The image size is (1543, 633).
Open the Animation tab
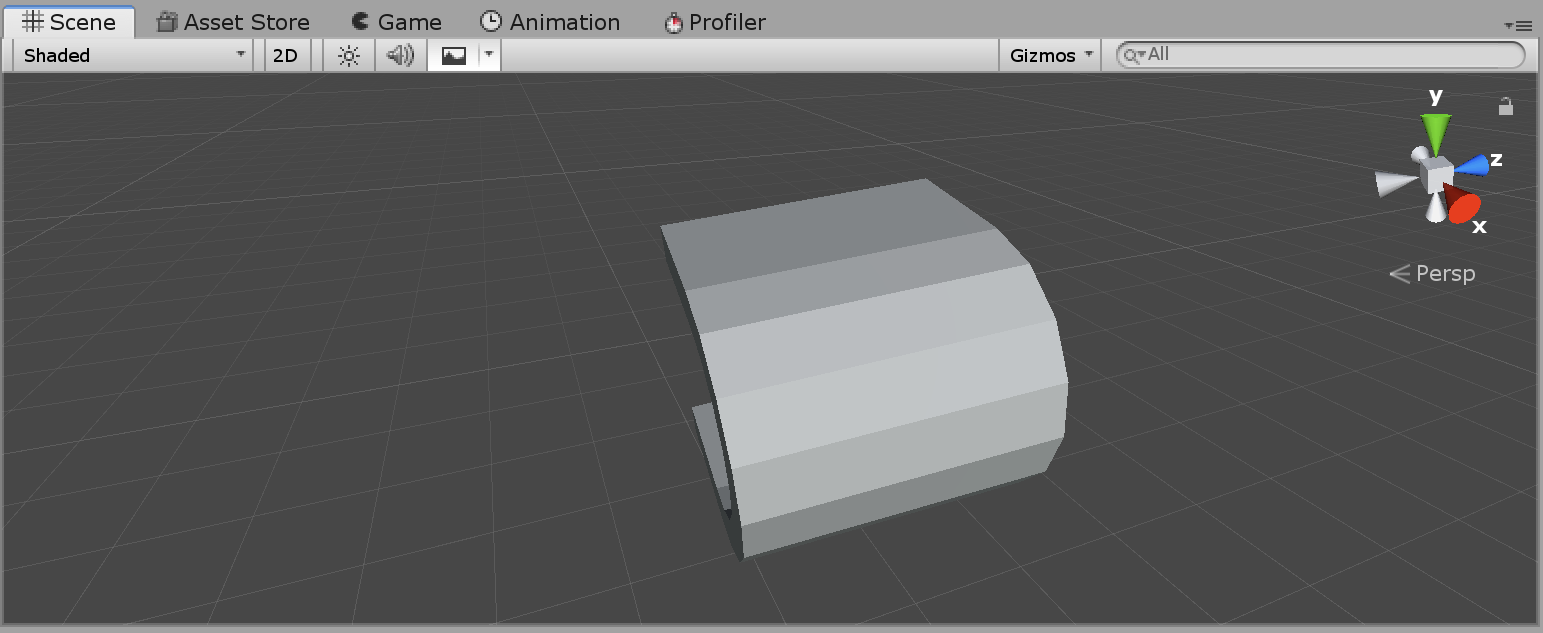point(551,20)
